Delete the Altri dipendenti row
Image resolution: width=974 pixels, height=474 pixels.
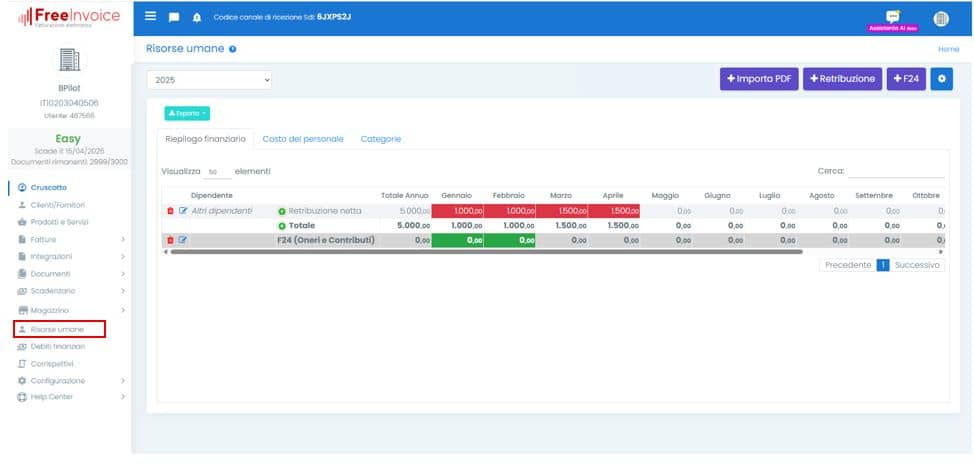click(171, 211)
